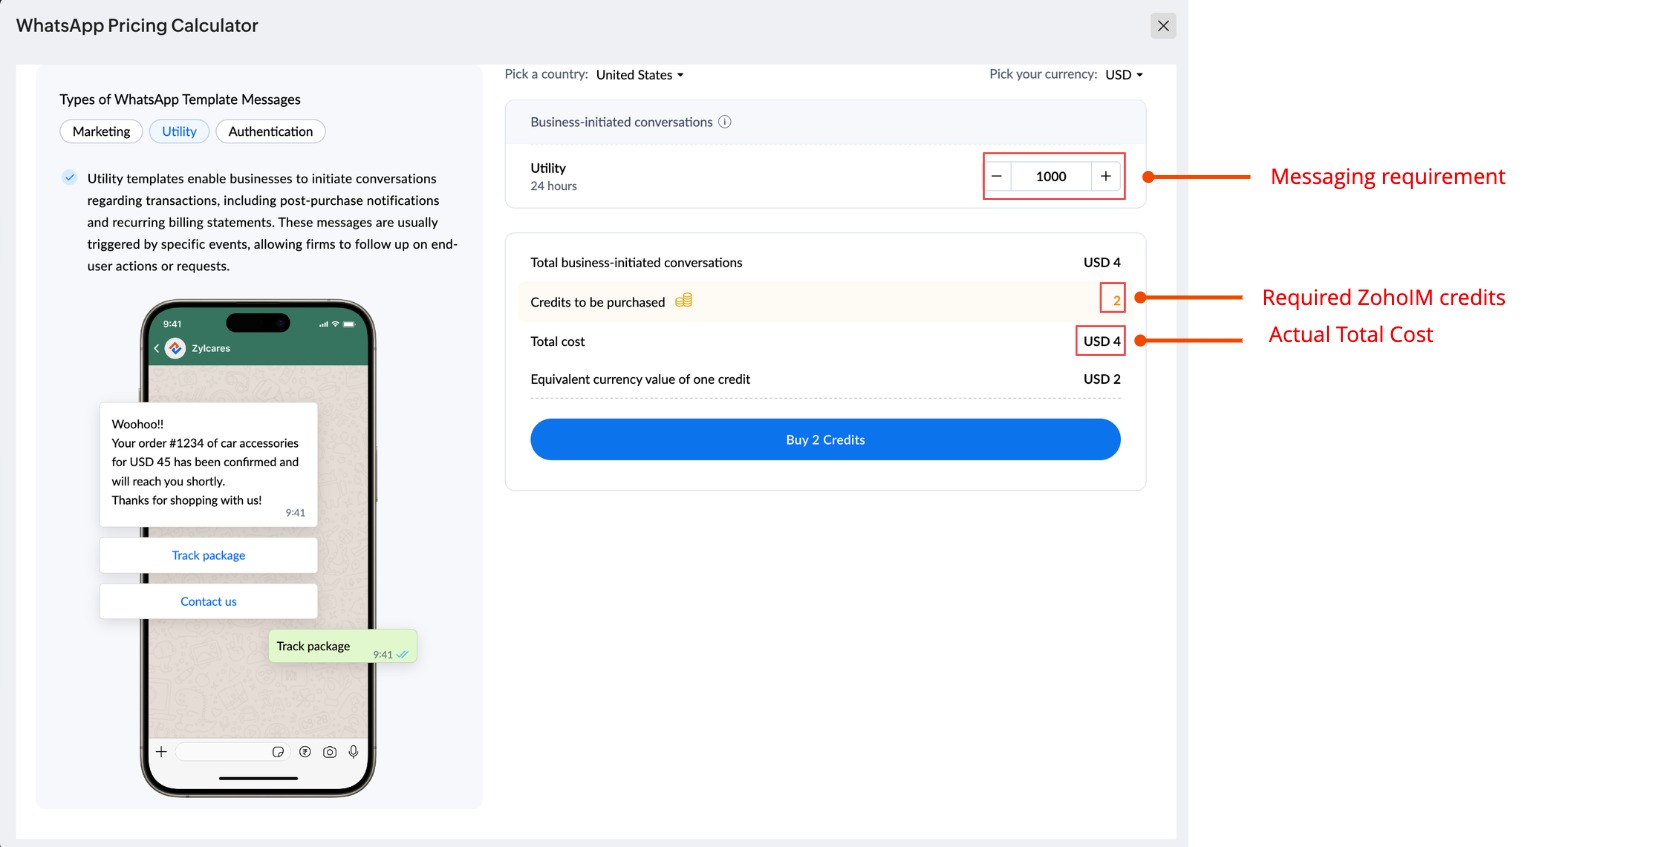Tap the microphone icon in phone preview
1674x847 pixels.
click(353, 752)
